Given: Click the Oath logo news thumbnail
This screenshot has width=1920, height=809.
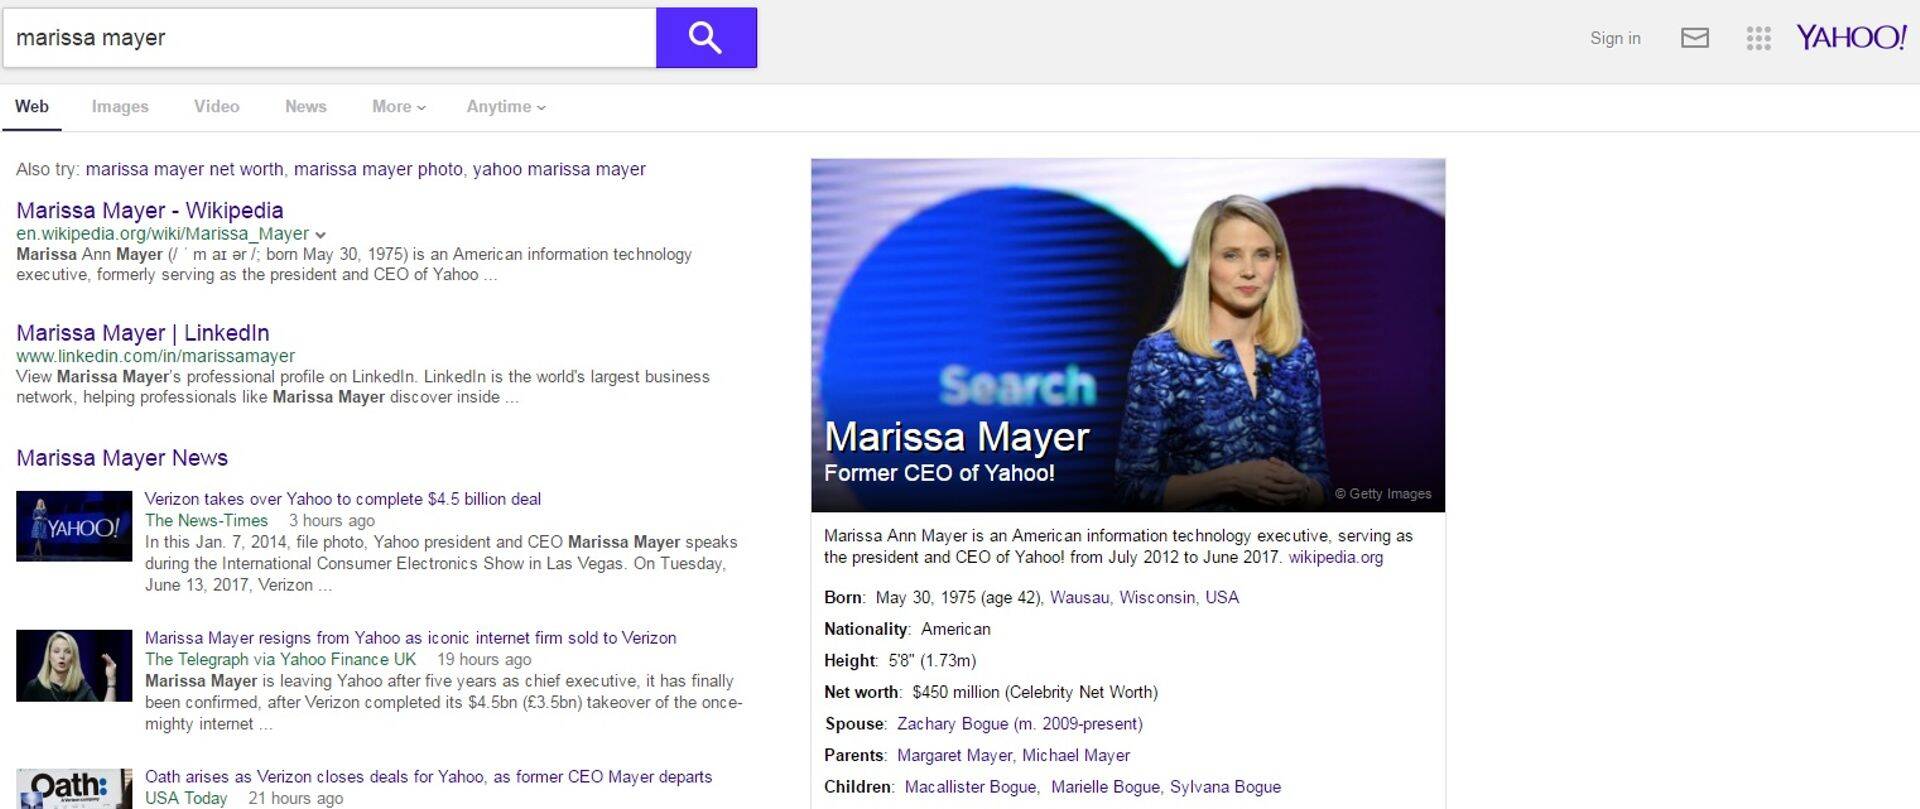Looking at the screenshot, I should click(74, 788).
